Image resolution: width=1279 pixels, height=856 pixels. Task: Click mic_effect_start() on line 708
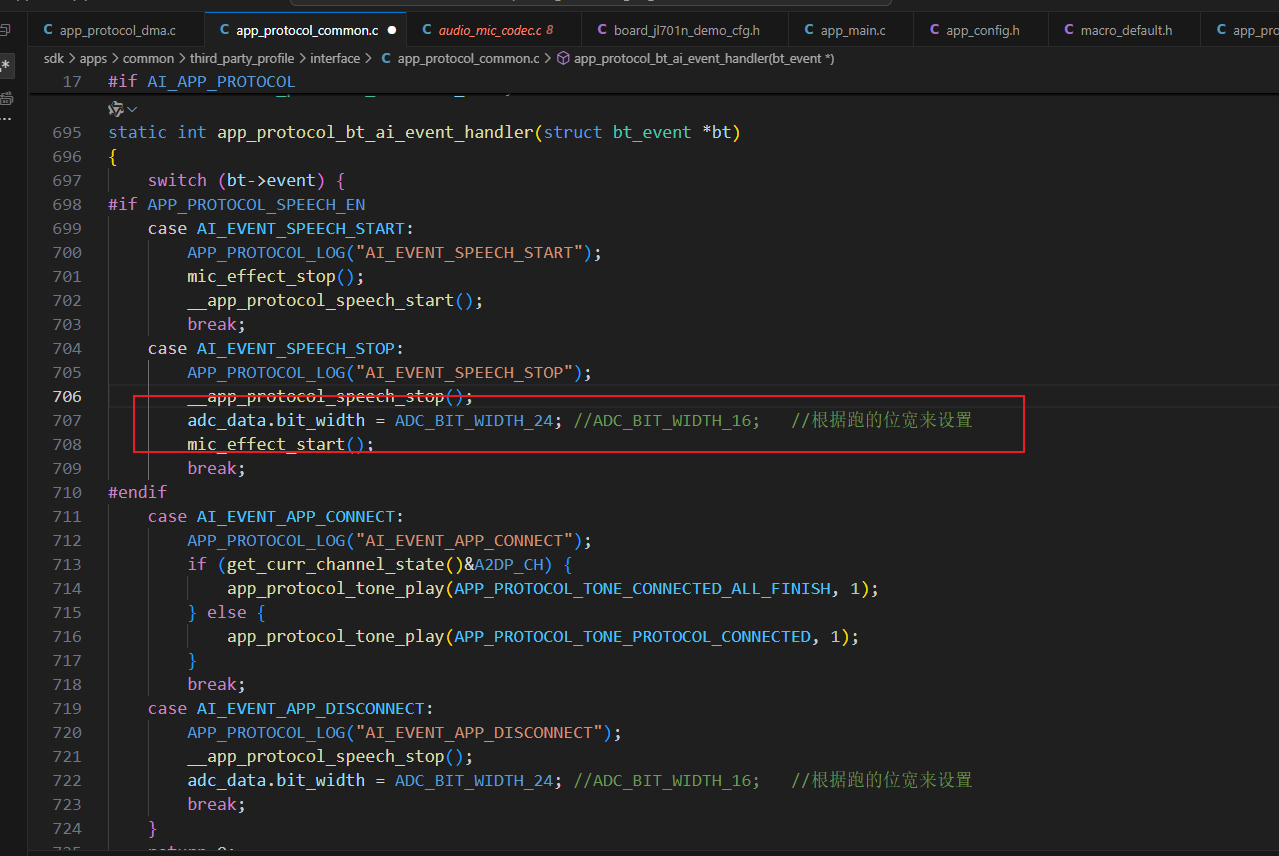click(280, 444)
